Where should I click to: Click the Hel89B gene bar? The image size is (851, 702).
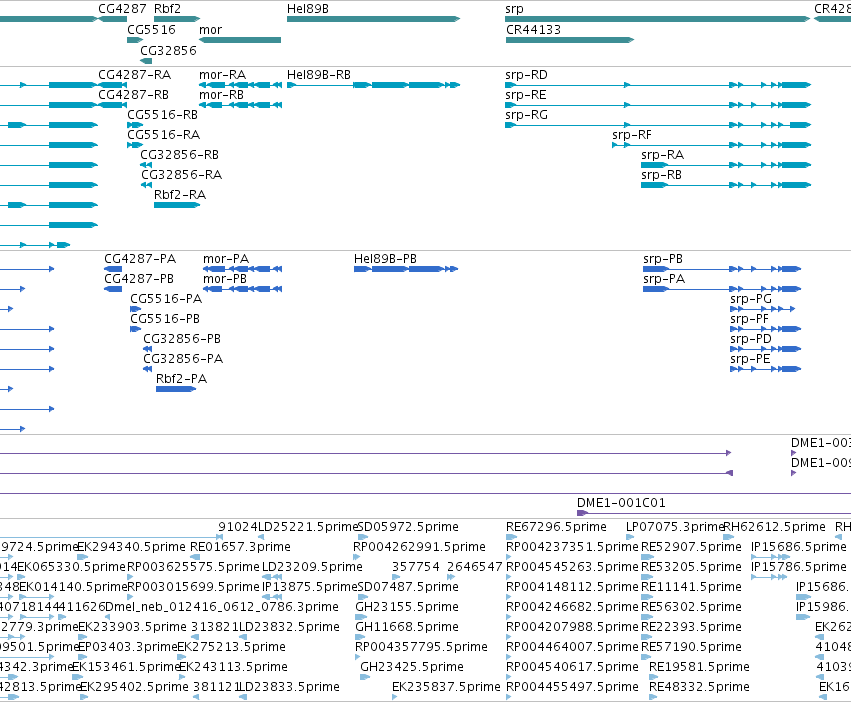point(373,19)
